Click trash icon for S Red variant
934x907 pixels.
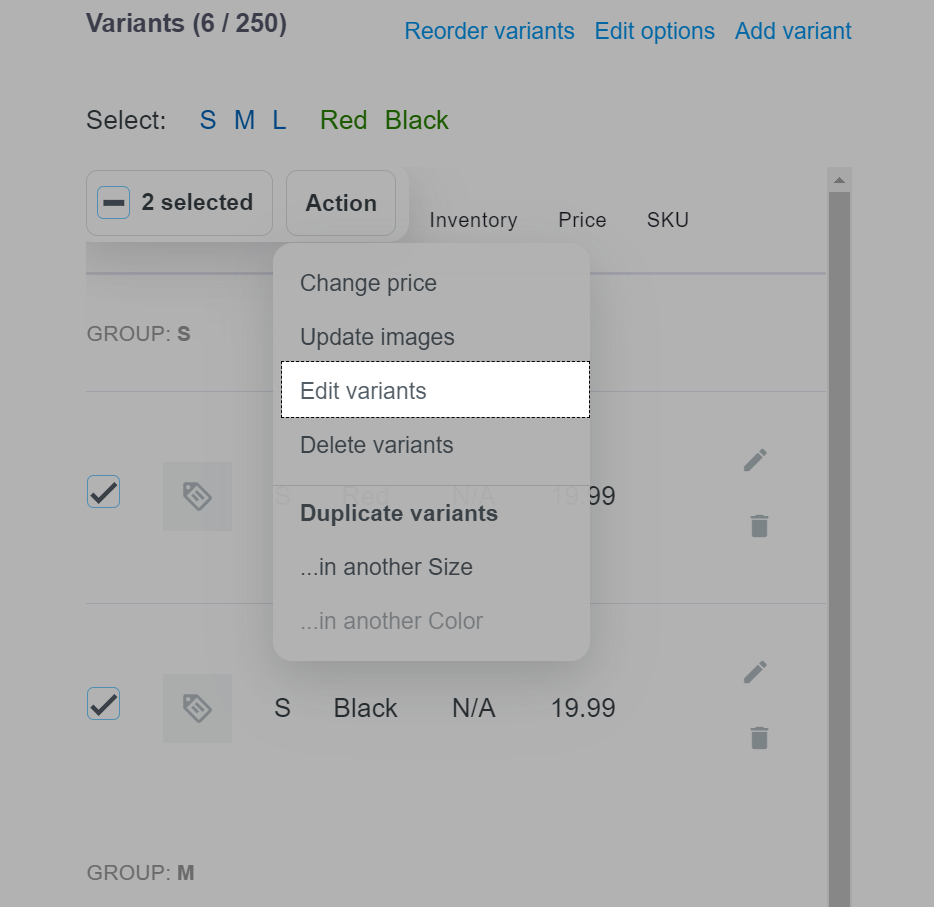(x=759, y=526)
